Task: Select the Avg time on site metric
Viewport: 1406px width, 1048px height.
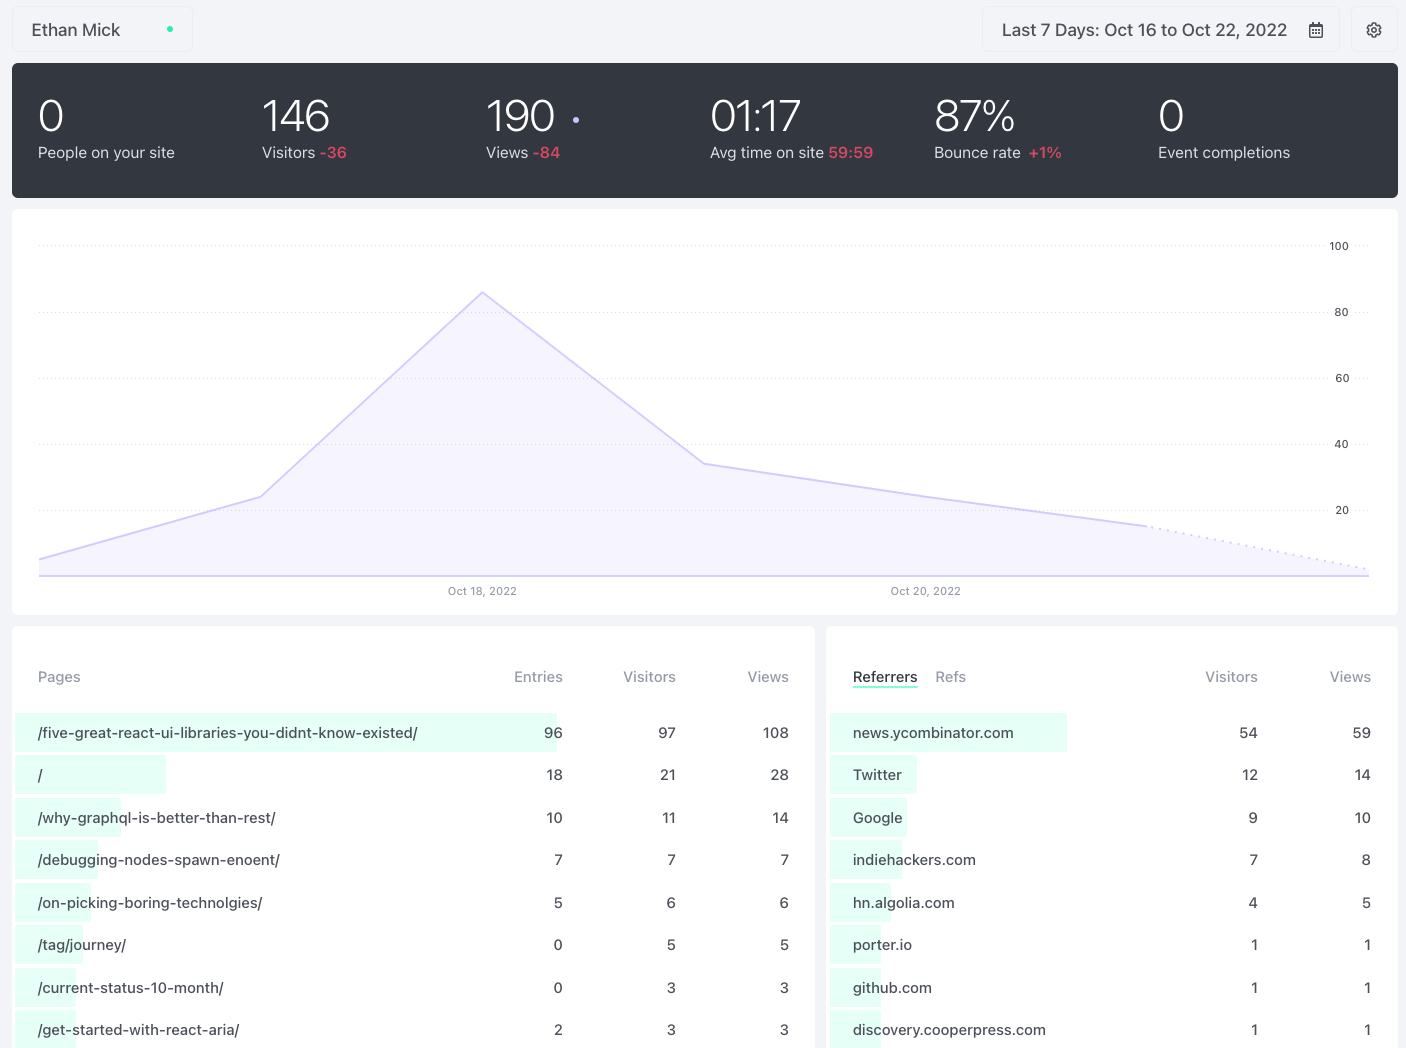Action: pyautogui.click(x=791, y=130)
